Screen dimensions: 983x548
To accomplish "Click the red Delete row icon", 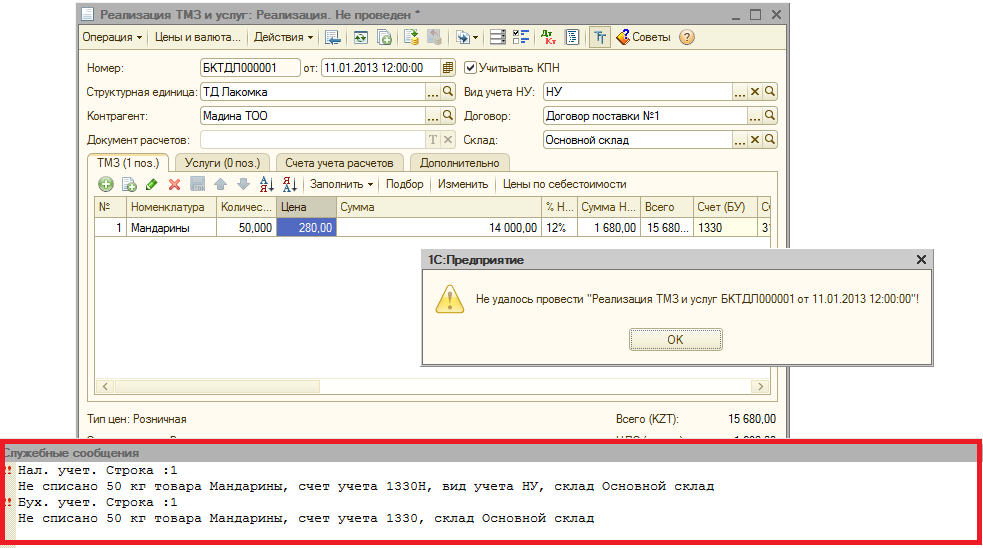I will coord(174,184).
